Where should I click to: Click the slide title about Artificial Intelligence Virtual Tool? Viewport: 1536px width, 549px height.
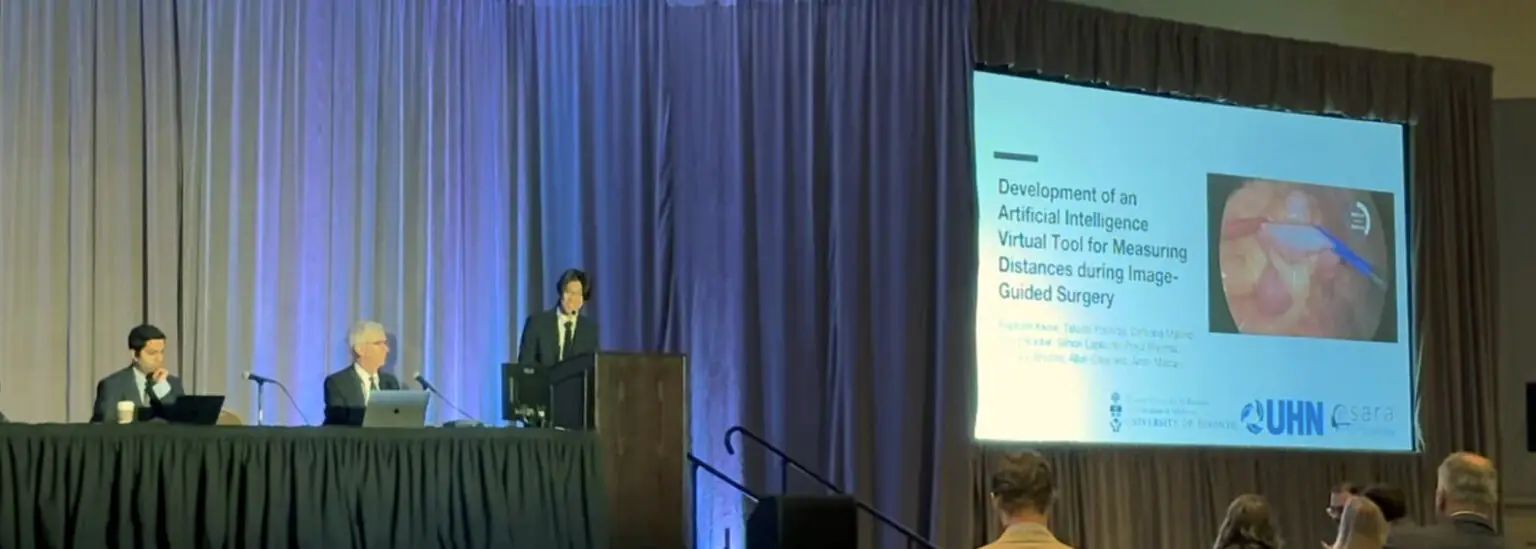pyautogui.click(x=1090, y=243)
